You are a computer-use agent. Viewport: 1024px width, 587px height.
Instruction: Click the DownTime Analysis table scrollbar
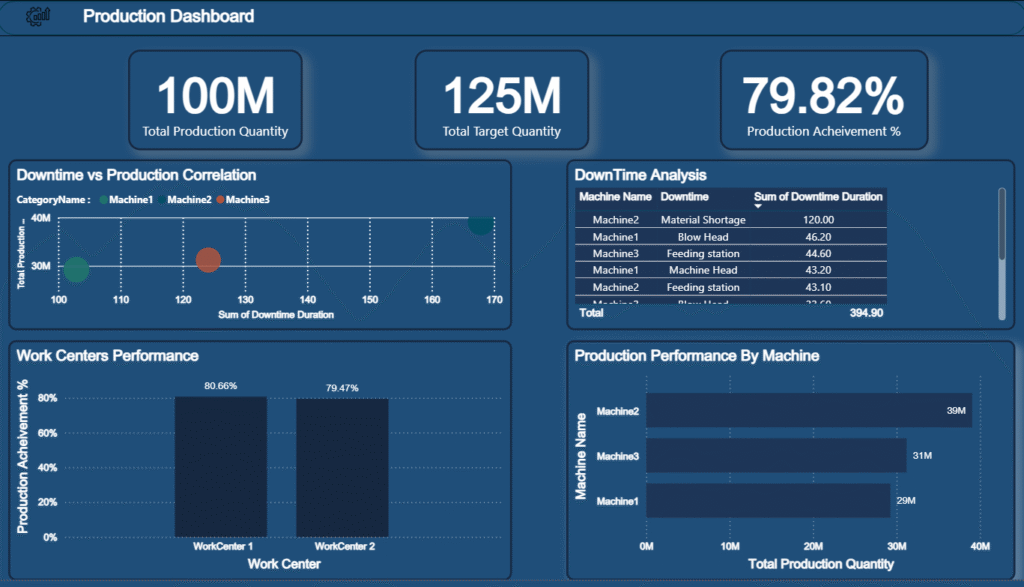[1001, 225]
